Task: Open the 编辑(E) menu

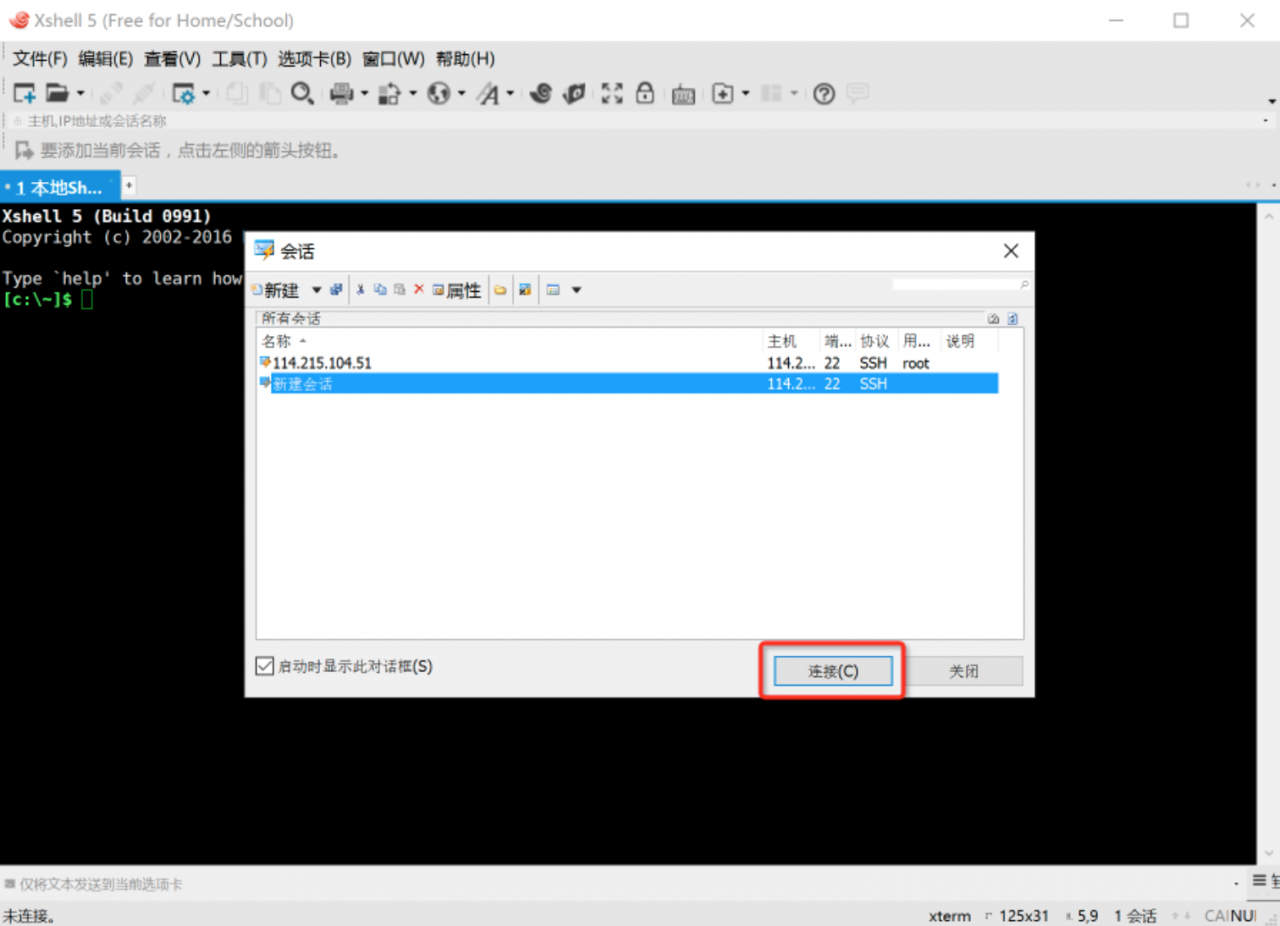Action: point(106,59)
